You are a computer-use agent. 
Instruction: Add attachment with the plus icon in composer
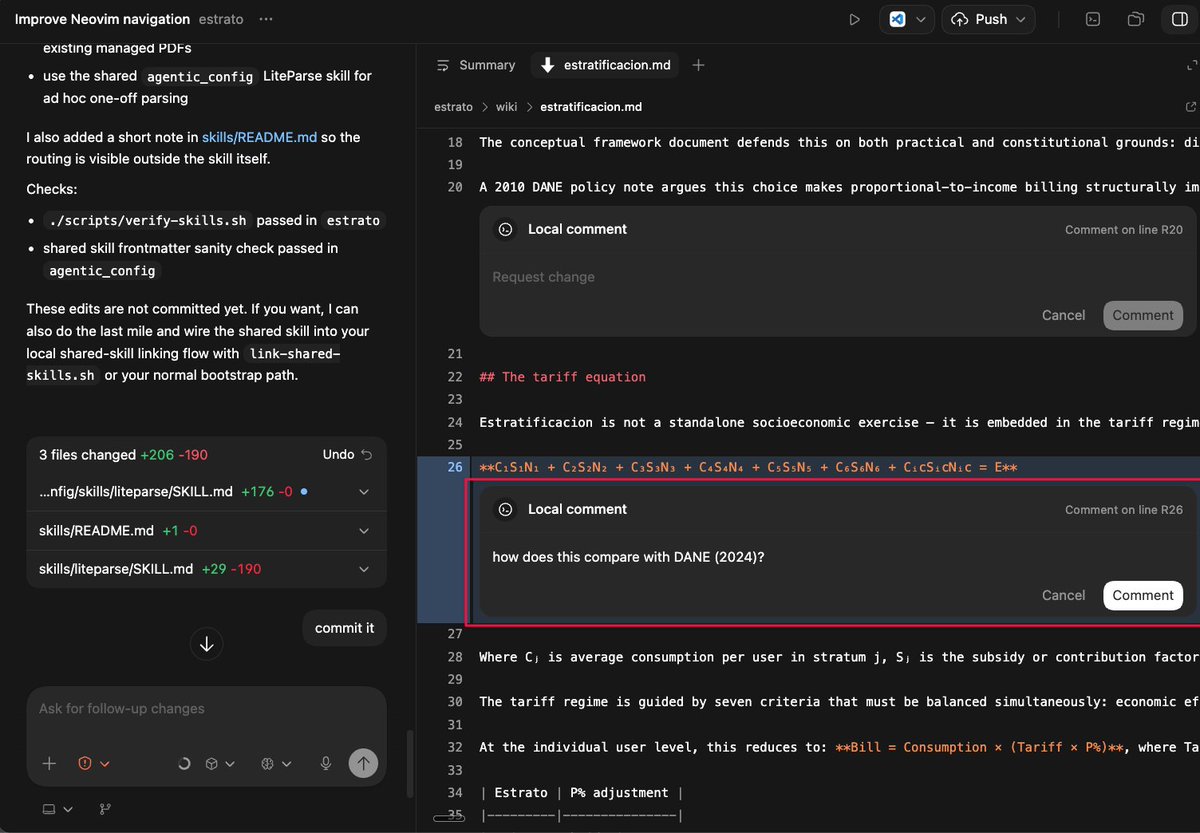point(49,763)
